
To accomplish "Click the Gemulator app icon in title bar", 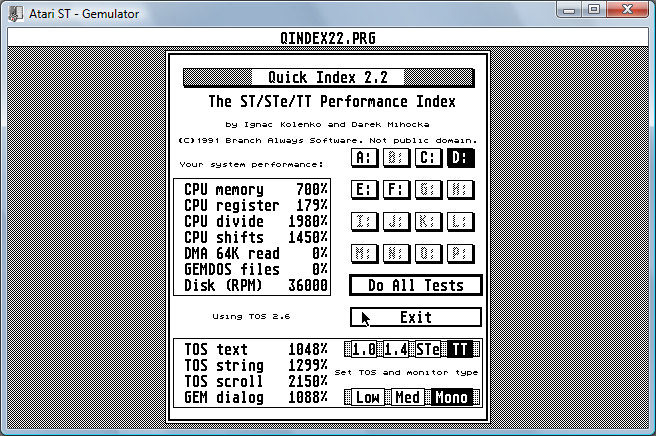I will [x=15, y=13].
